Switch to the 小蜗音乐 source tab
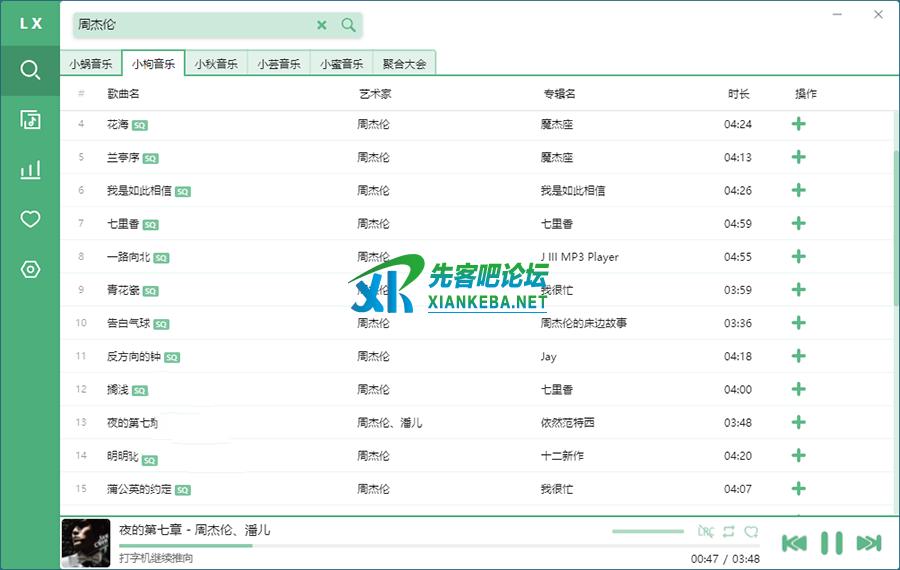900x570 pixels. (91, 63)
